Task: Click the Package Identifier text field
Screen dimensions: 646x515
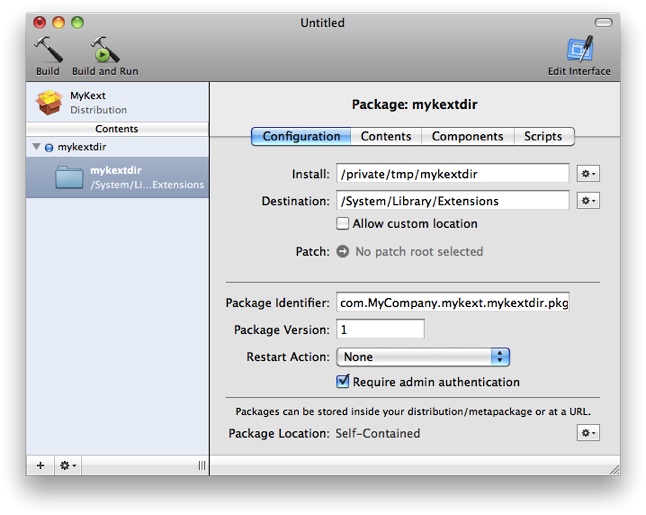Action: coord(453,302)
